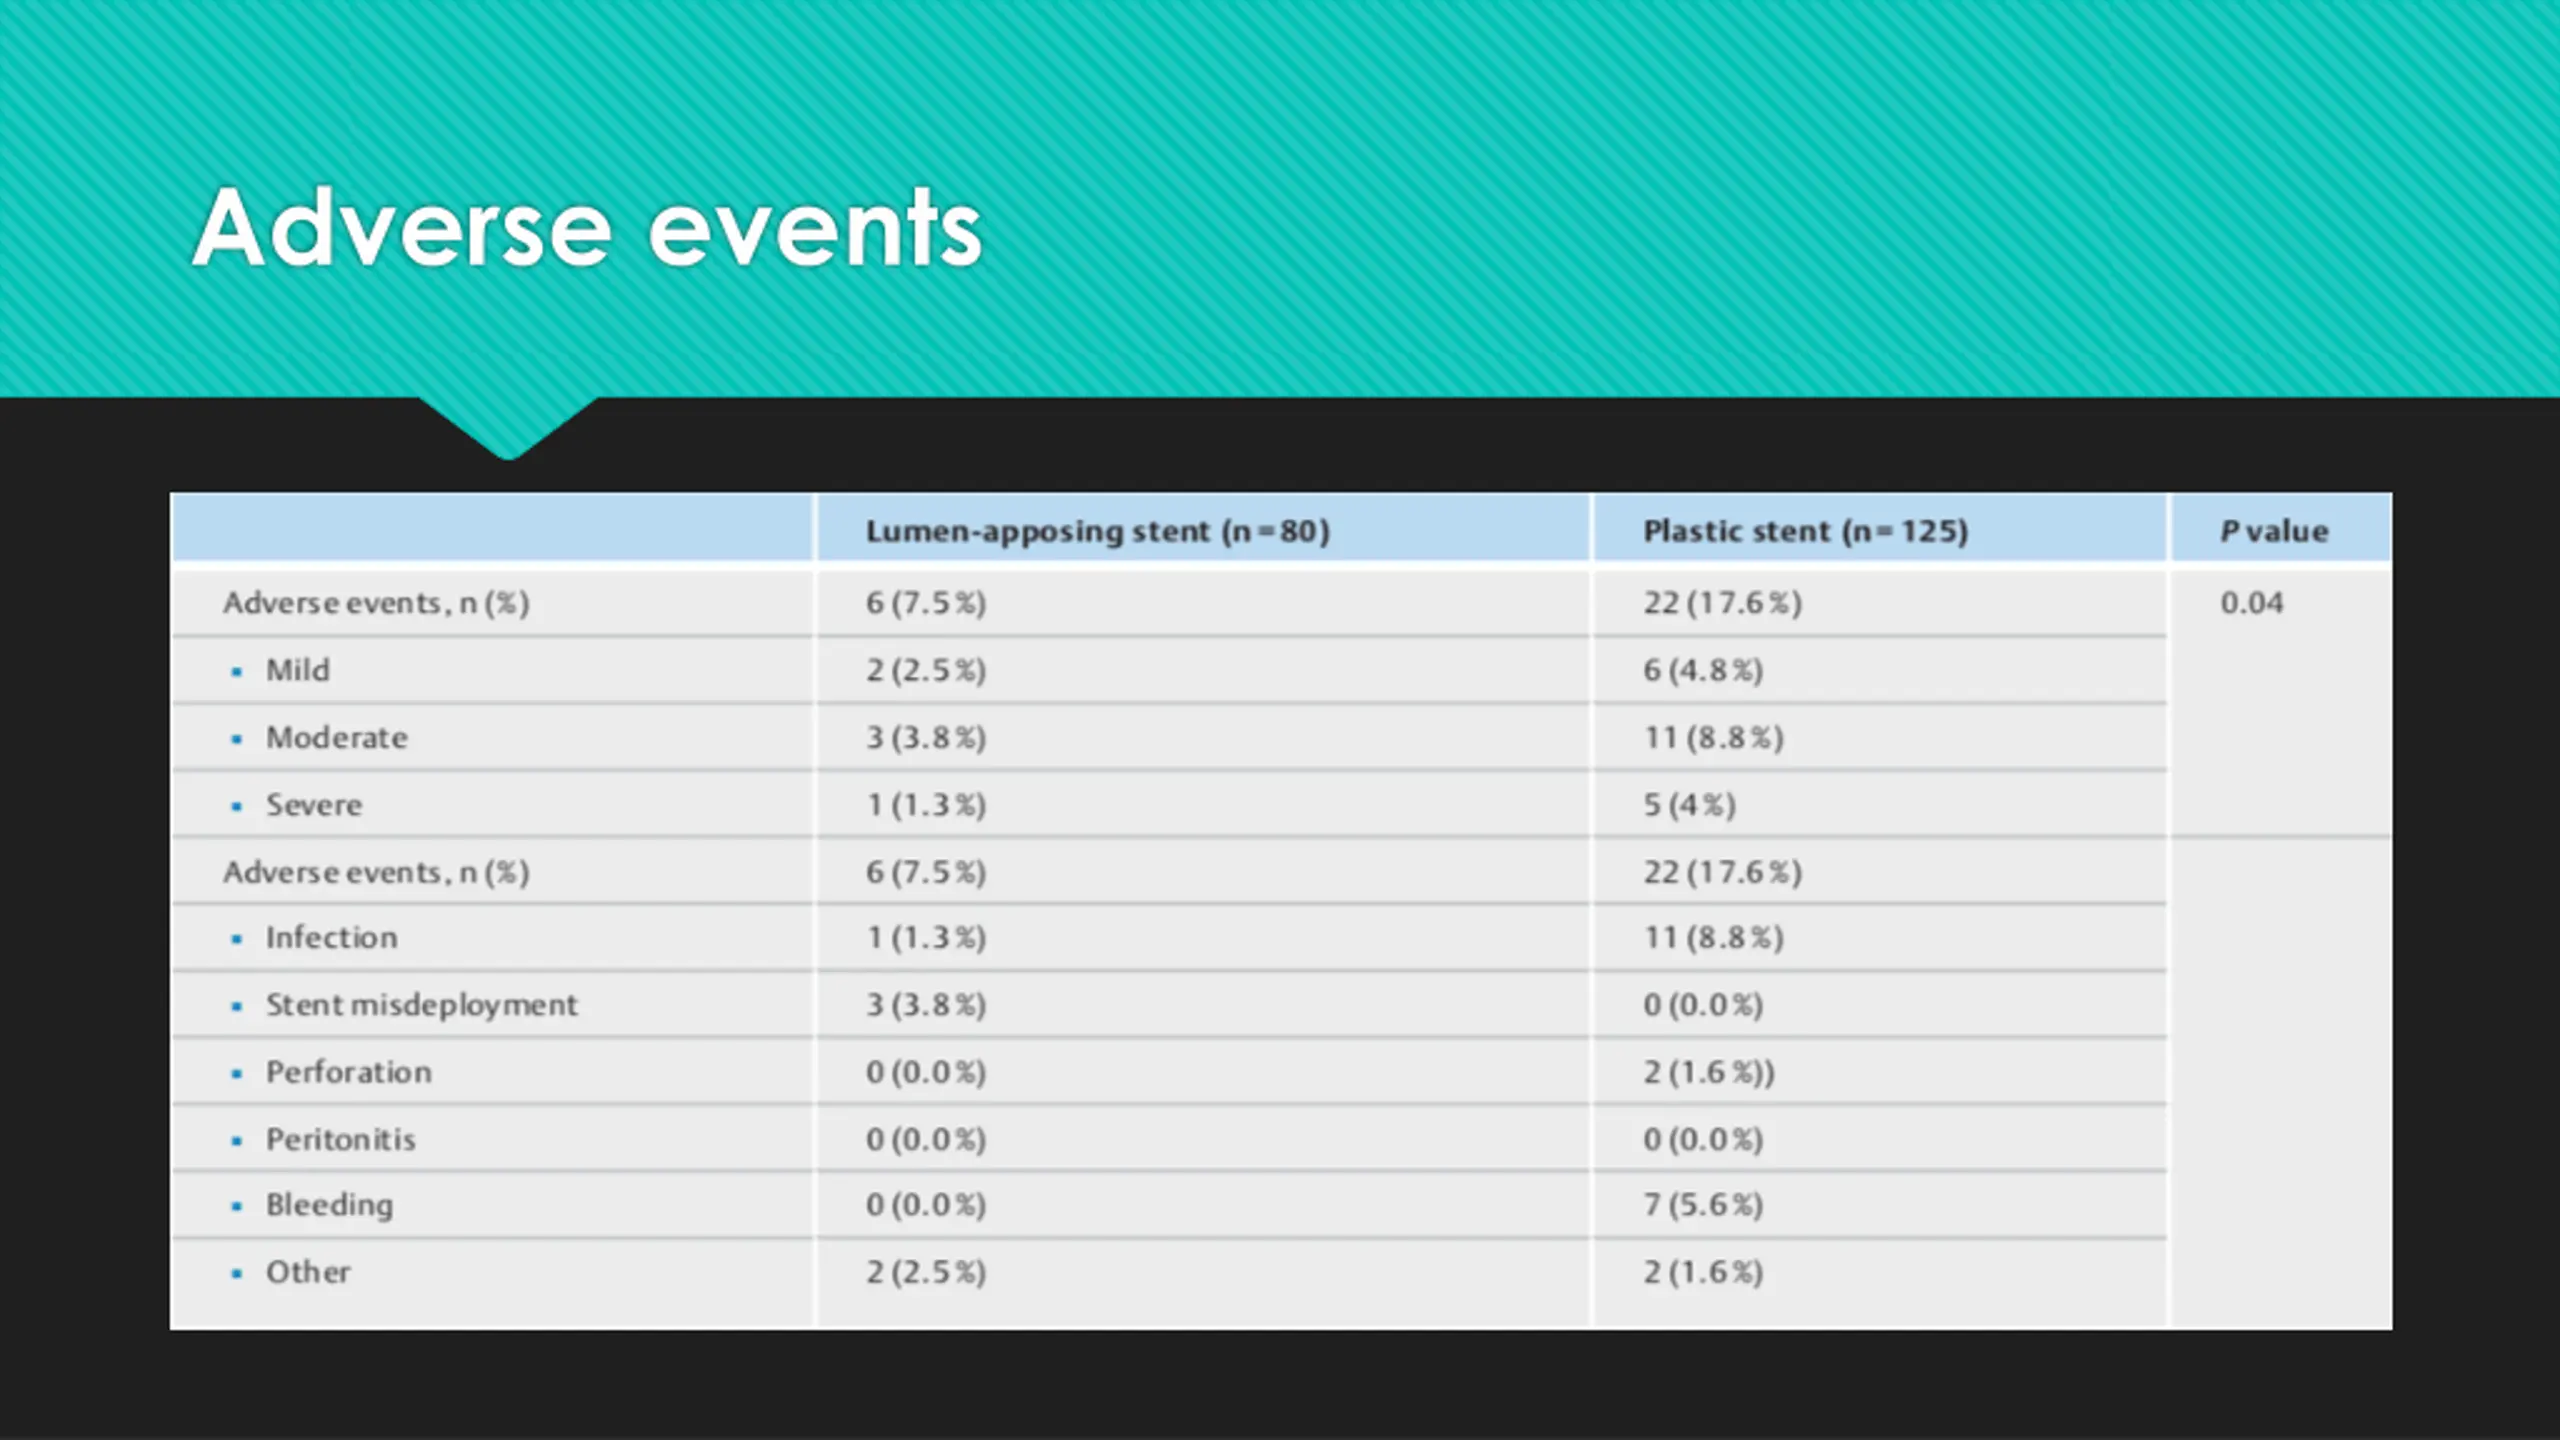2560x1440 pixels.
Task: Click the Bleeding lumen-apposing value '0 (0.0%)'
Action: point(926,1205)
